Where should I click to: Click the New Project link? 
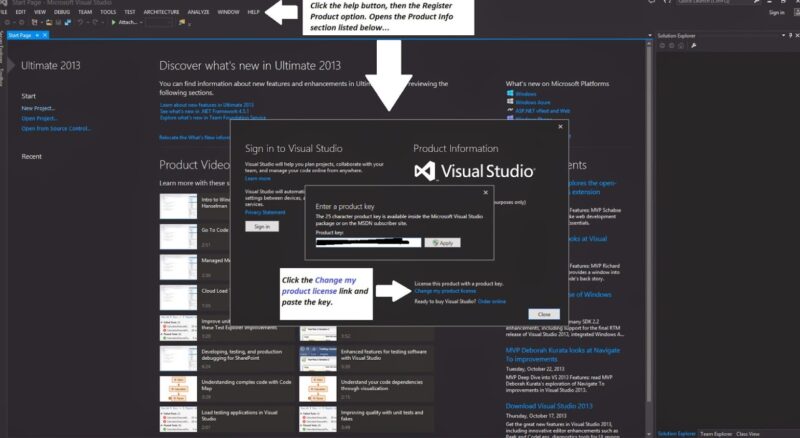click(x=38, y=108)
